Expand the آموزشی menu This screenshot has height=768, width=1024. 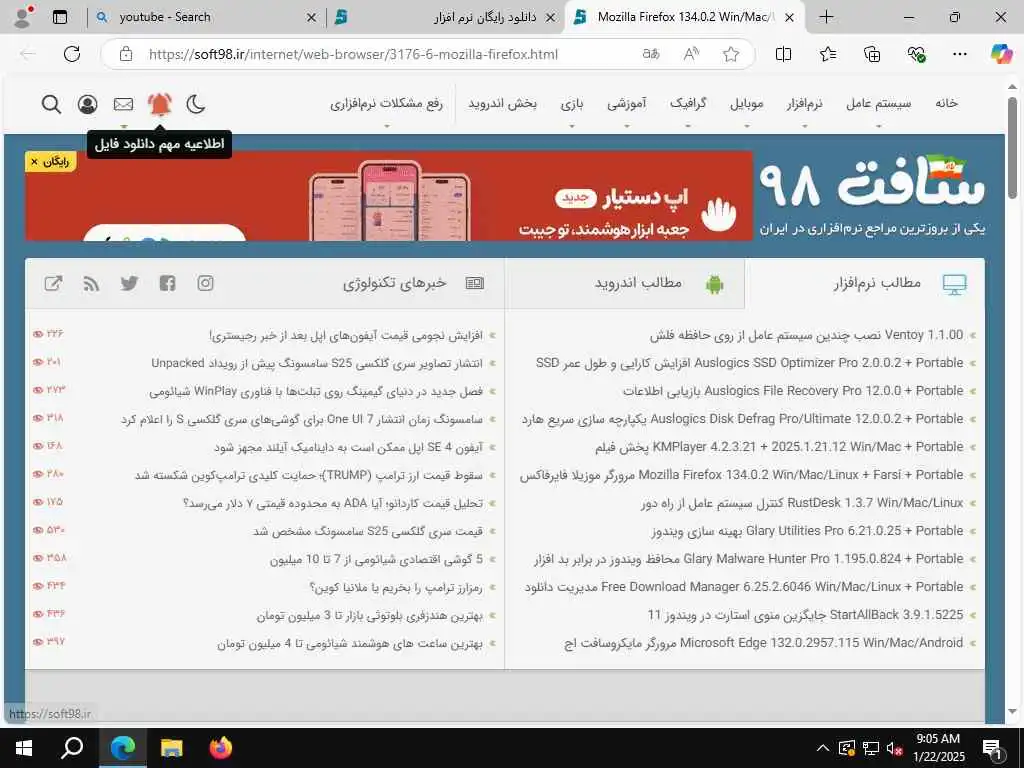click(627, 103)
